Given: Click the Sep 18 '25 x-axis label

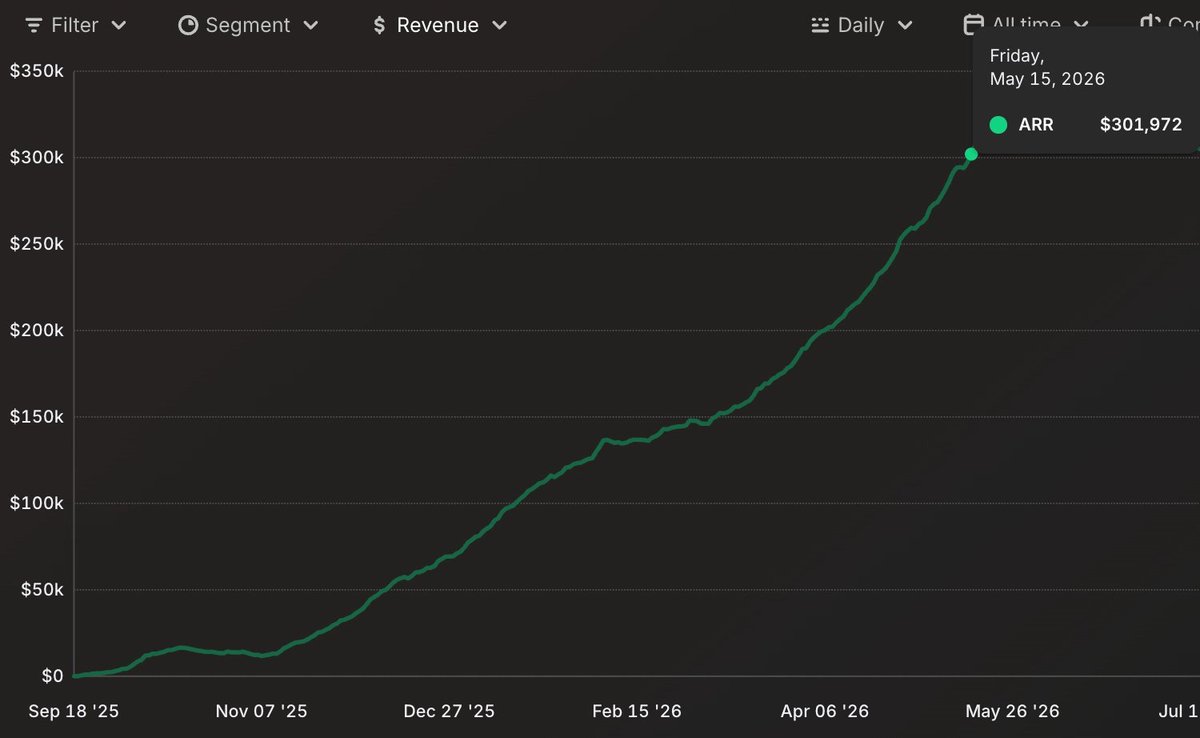Looking at the screenshot, I should [74, 711].
